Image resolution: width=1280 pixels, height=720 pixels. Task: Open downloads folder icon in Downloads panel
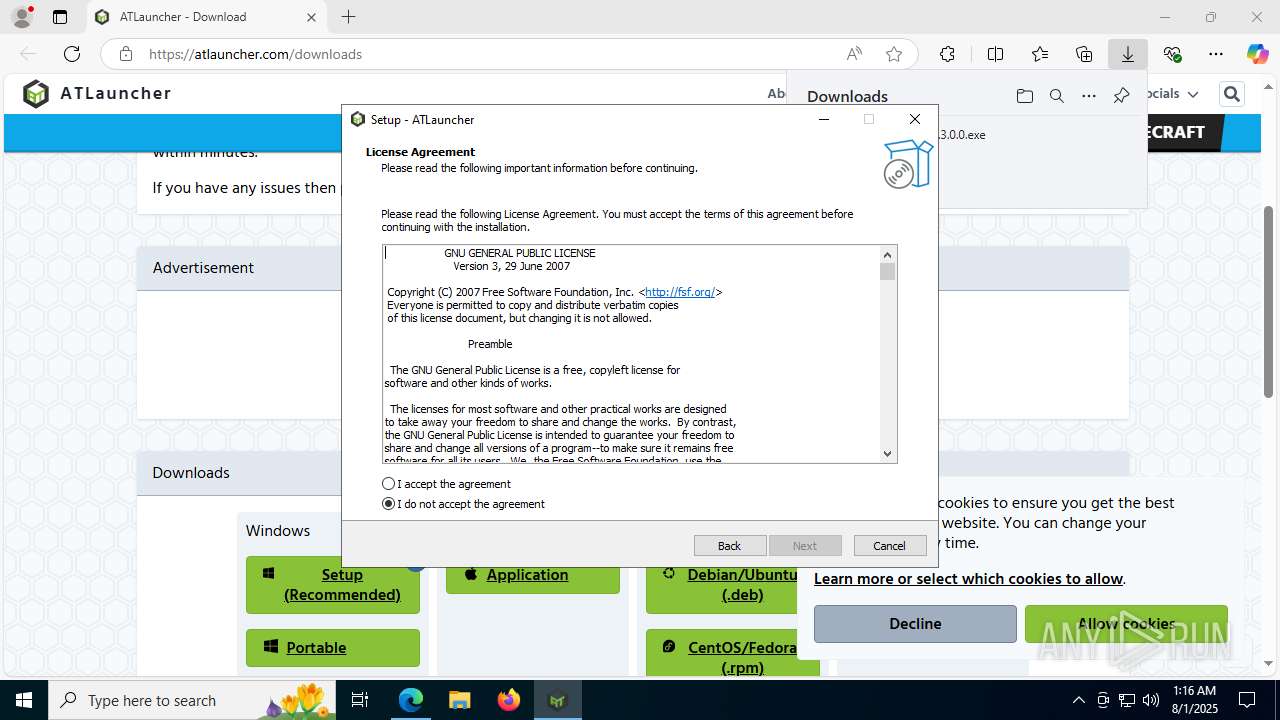tap(1025, 96)
